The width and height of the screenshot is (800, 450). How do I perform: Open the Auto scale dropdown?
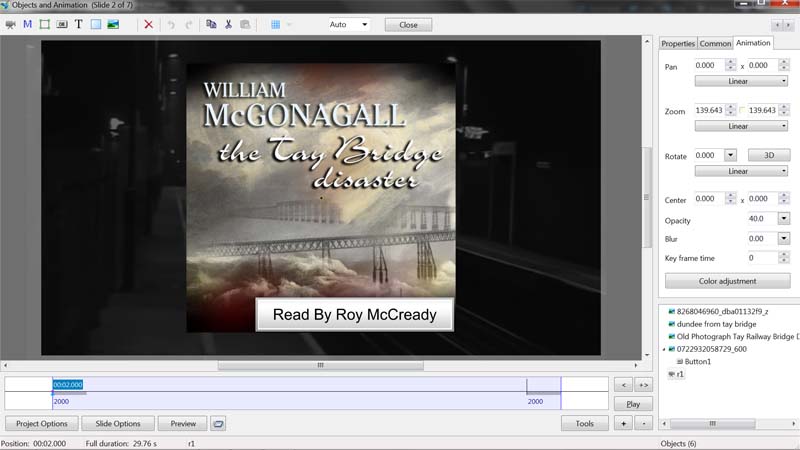coord(348,24)
